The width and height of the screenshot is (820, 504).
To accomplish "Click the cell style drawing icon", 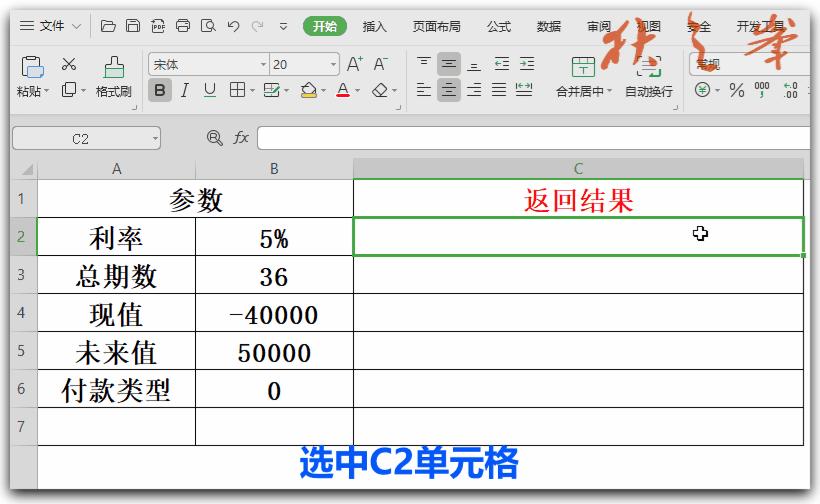I will pyautogui.click(x=271, y=90).
